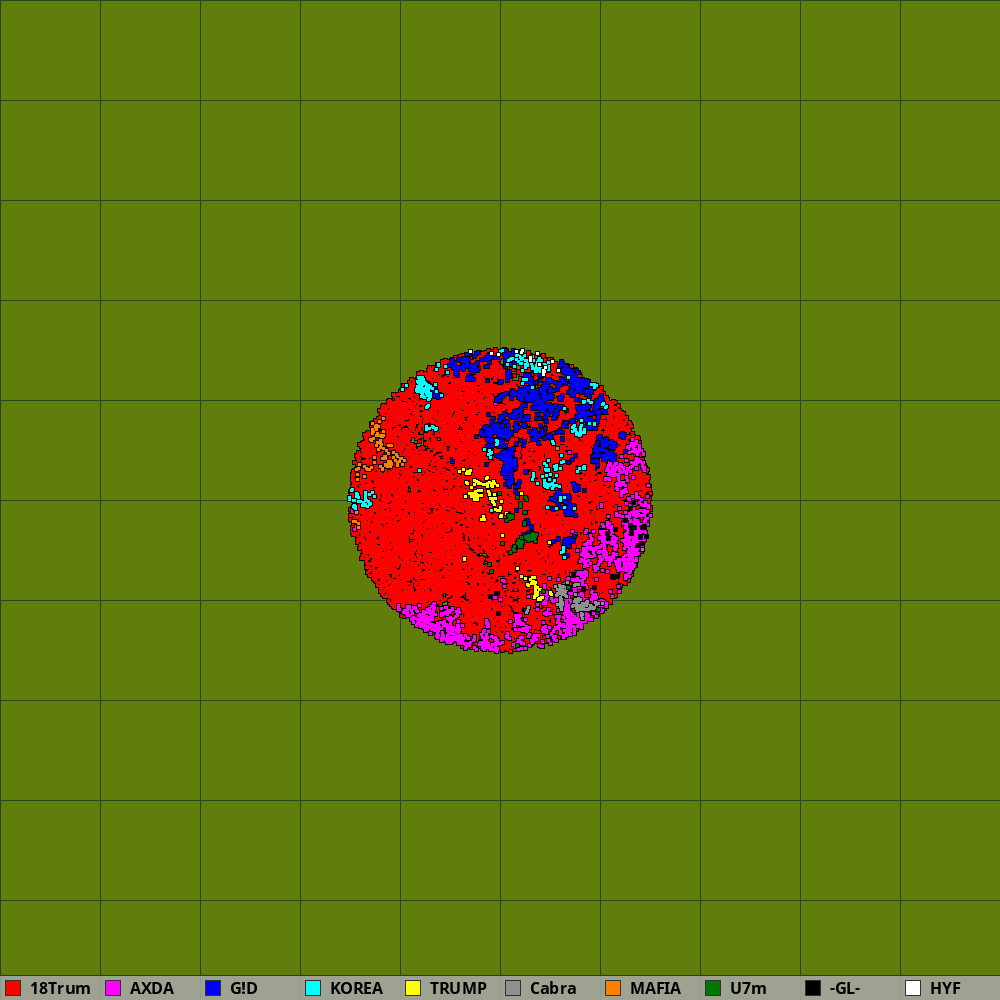Select the MAFIA legend label
The height and width of the screenshot is (1000, 1000).
click(x=656, y=988)
